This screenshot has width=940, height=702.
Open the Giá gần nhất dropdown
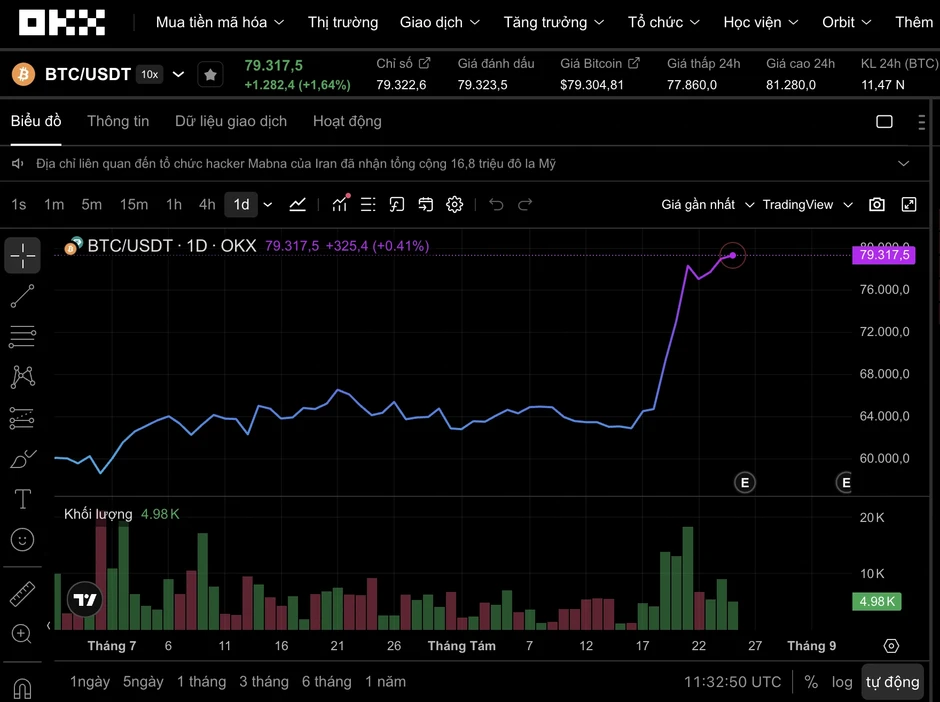pyautogui.click(x=707, y=205)
